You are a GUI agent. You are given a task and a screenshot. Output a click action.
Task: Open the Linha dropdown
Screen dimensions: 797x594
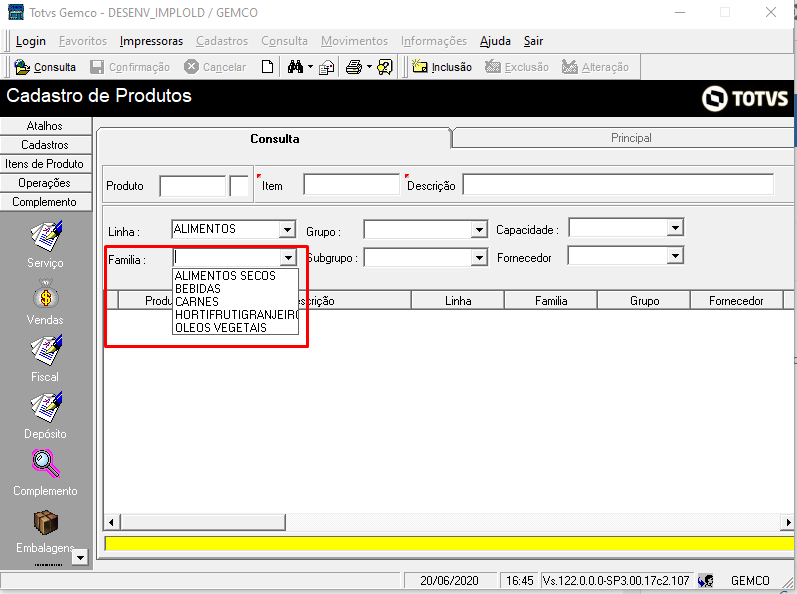coord(287,230)
